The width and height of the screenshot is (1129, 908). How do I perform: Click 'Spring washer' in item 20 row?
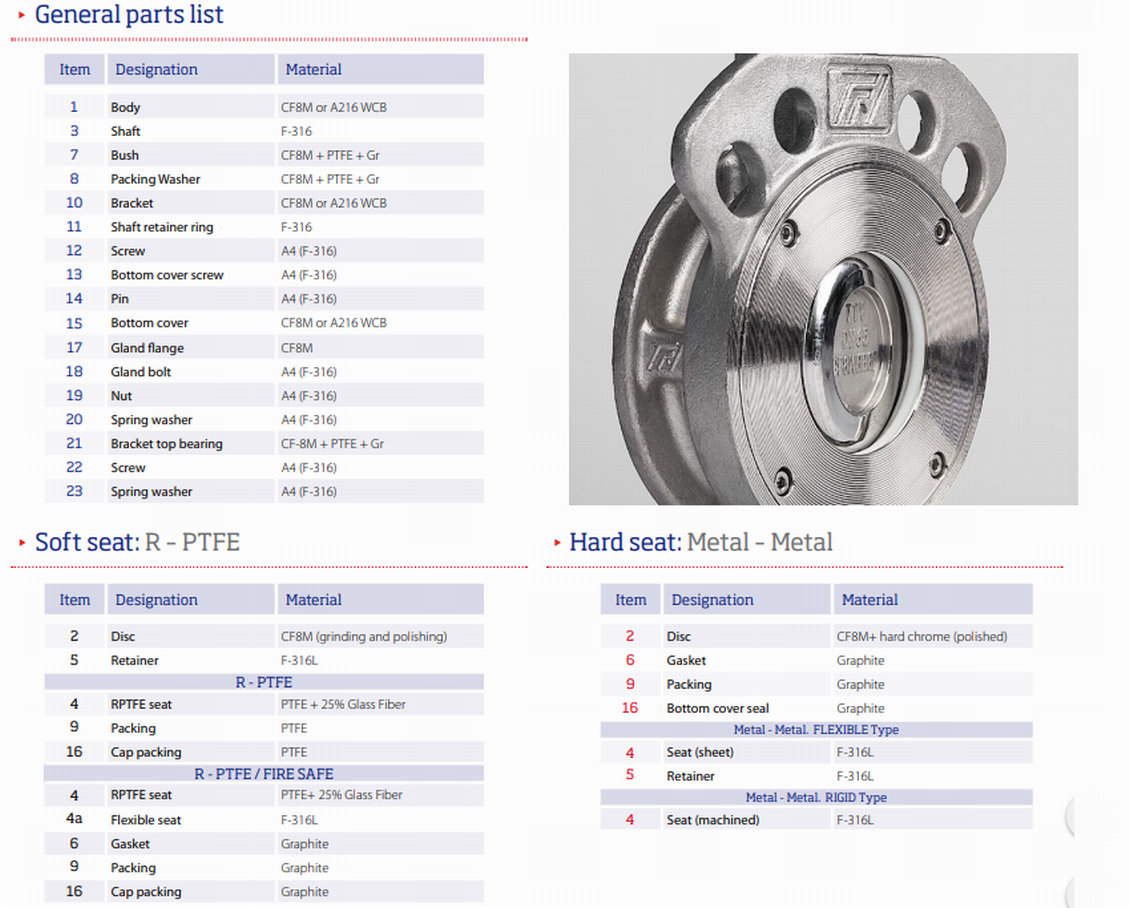pyautogui.click(x=151, y=420)
